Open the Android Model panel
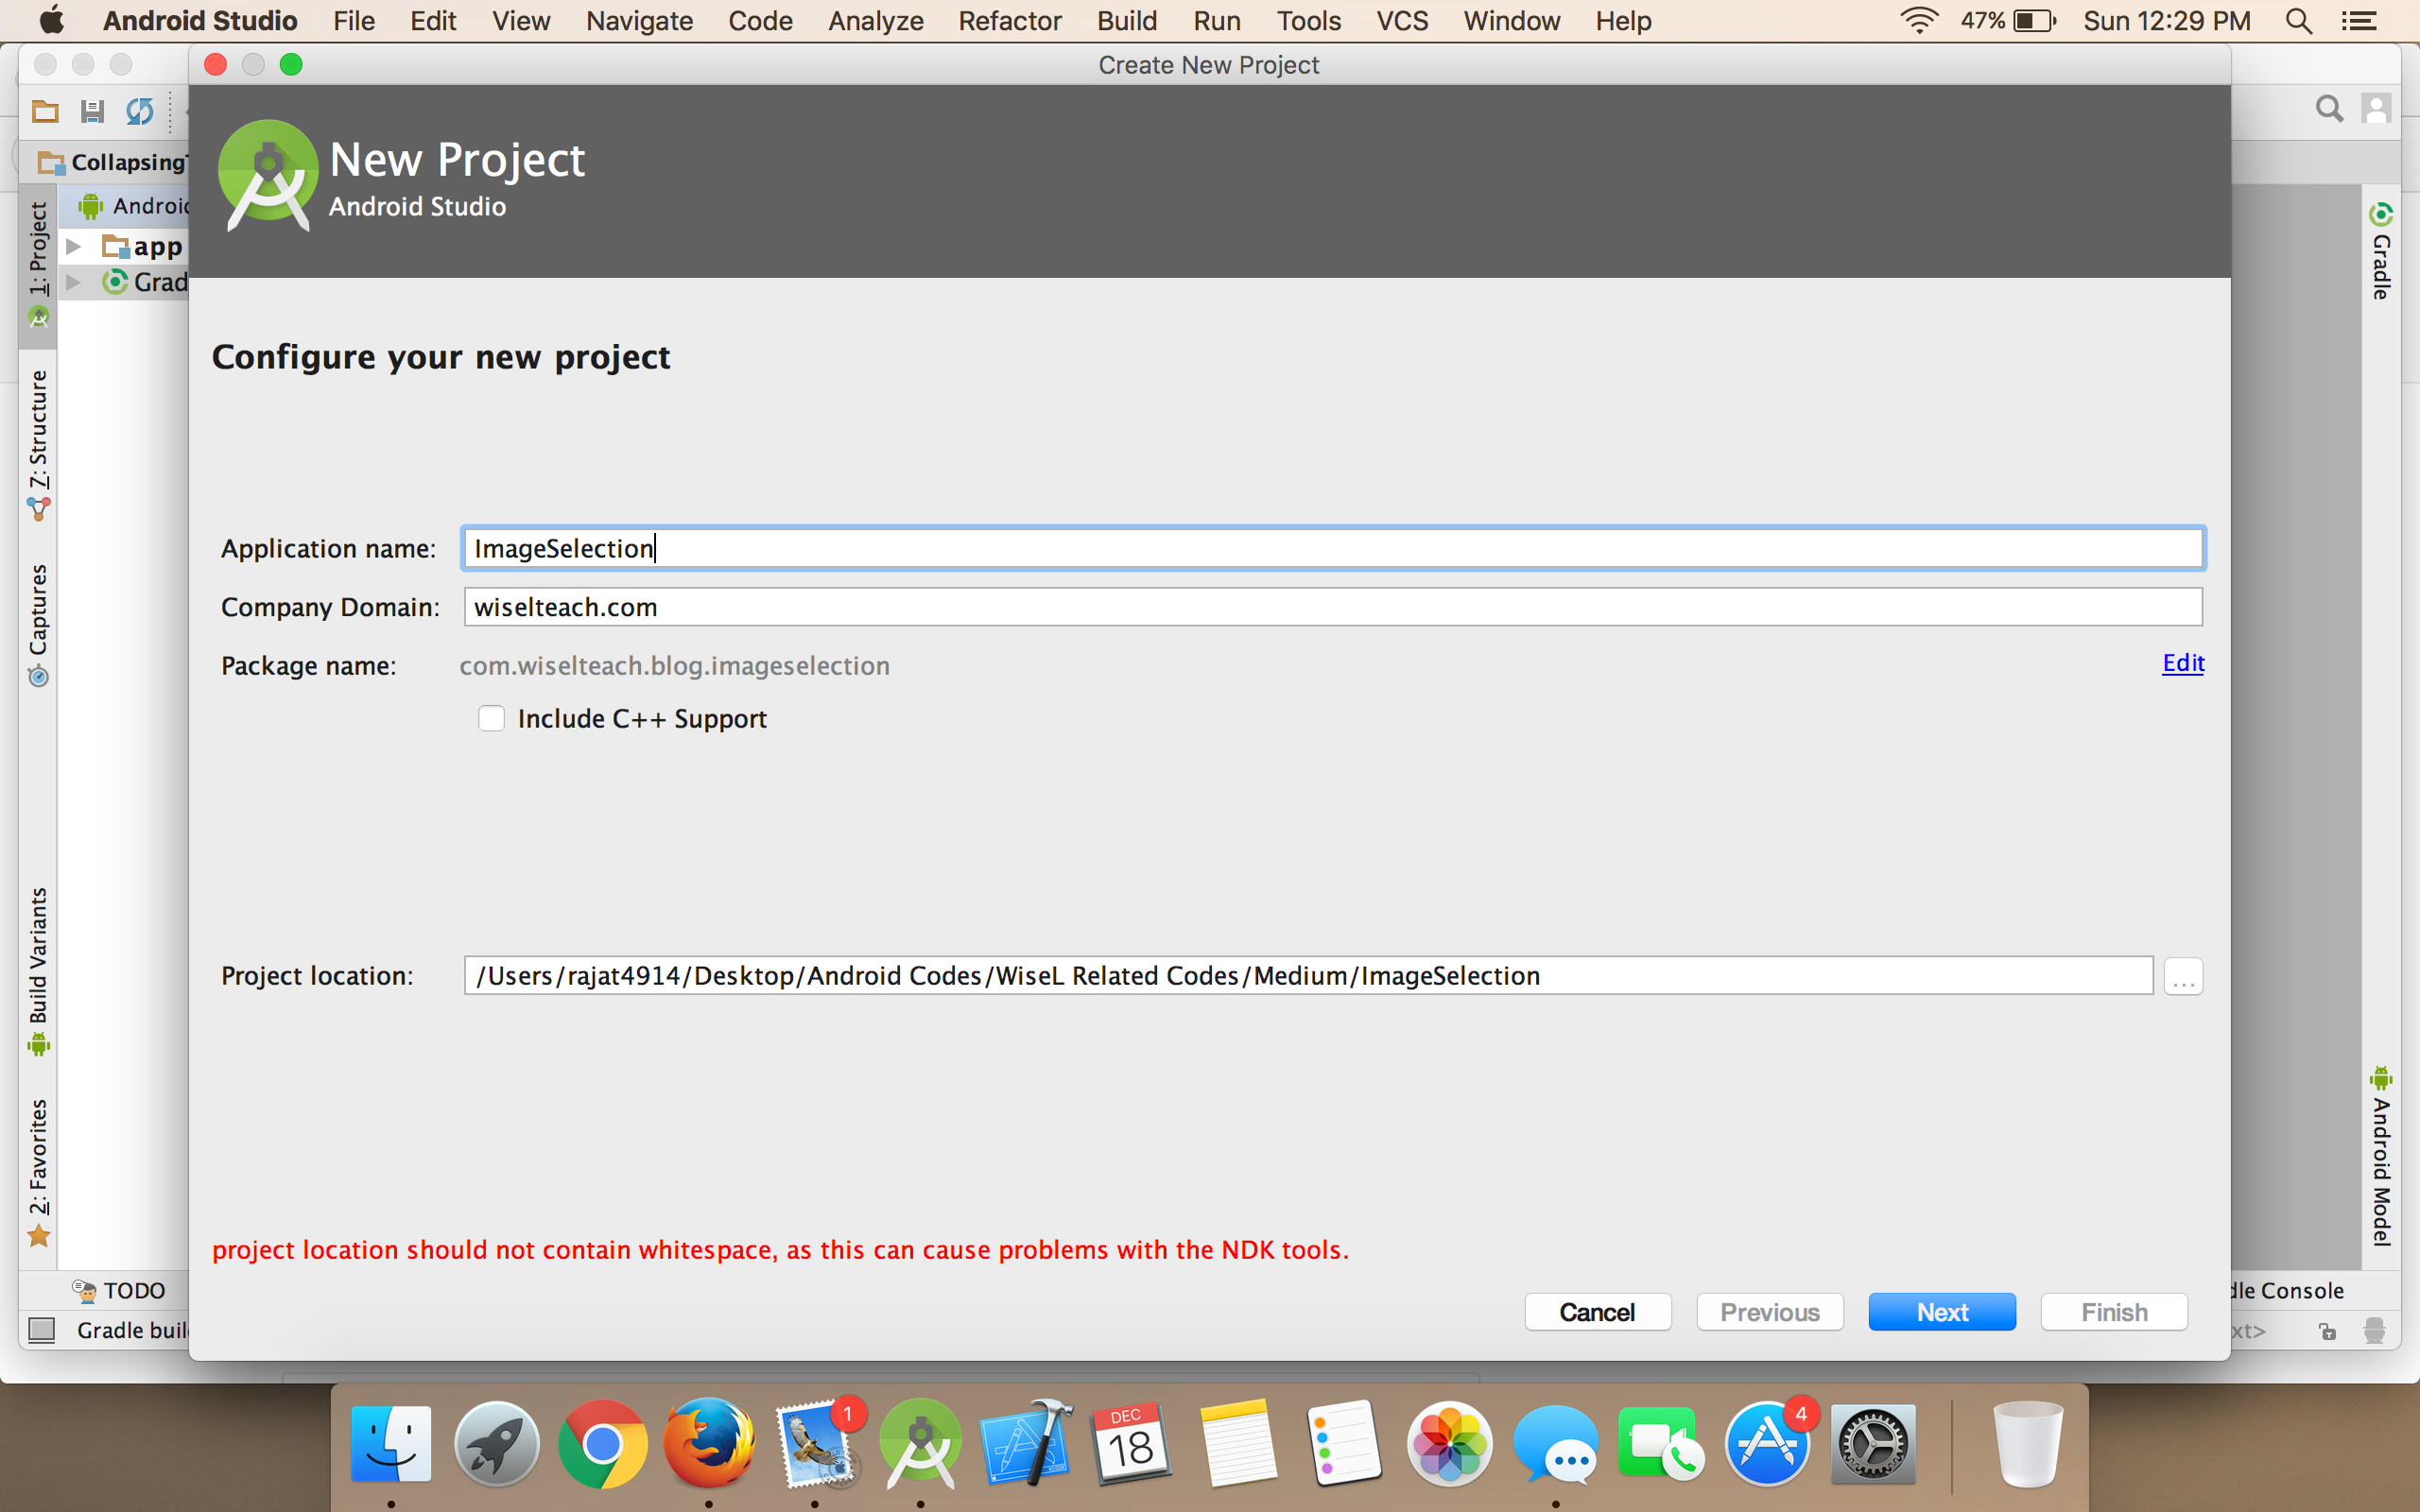2420x1512 pixels. 2380,1160
